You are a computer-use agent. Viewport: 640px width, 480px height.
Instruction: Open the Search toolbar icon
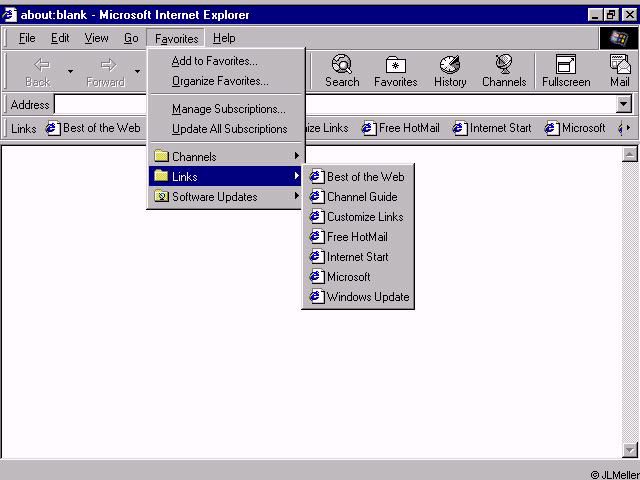pyautogui.click(x=342, y=64)
